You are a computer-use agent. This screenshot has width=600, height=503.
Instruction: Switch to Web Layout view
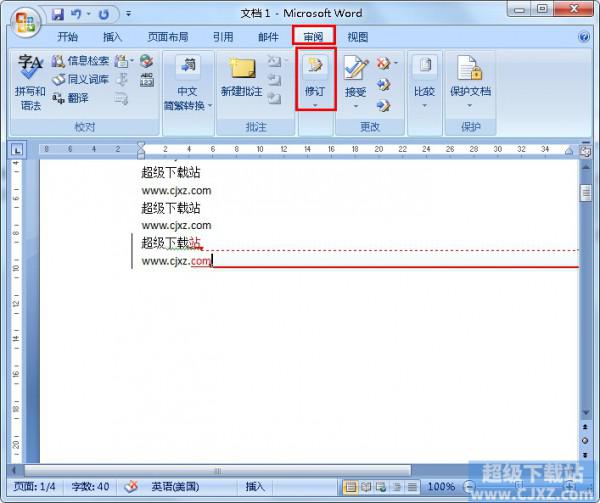pyautogui.click(x=381, y=487)
